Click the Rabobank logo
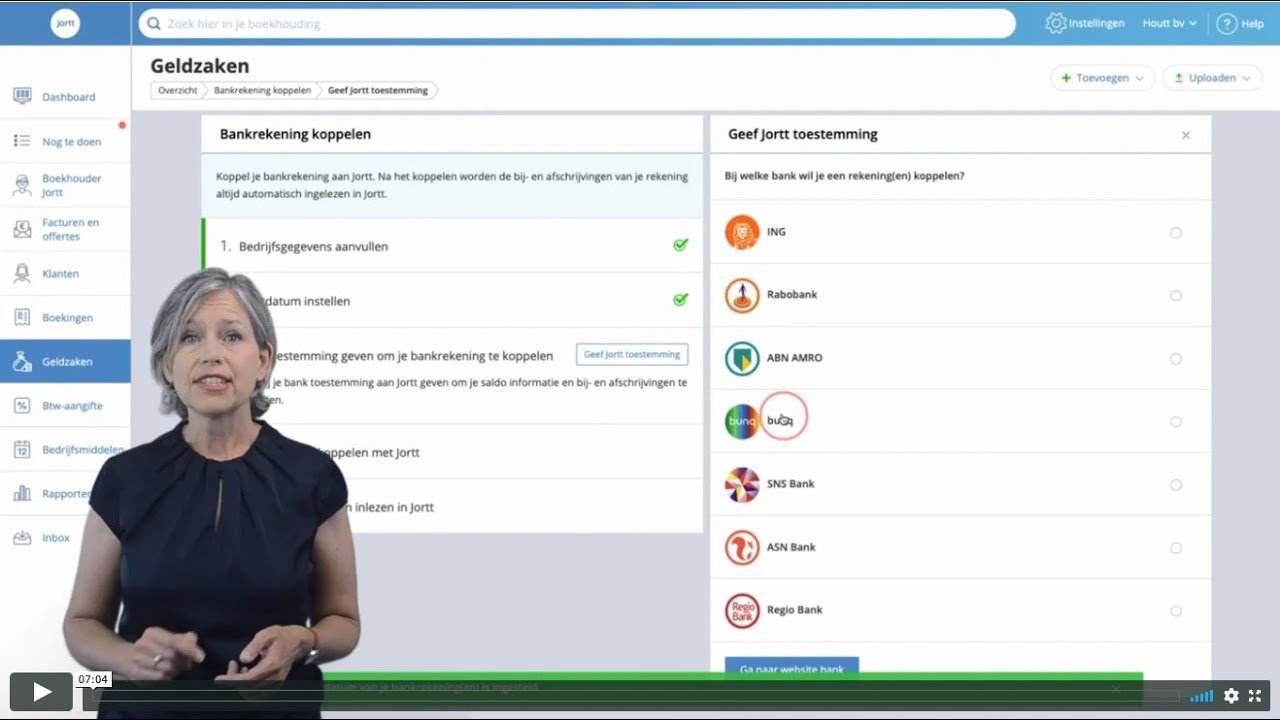Viewport: 1280px width, 720px height. [742, 295]
